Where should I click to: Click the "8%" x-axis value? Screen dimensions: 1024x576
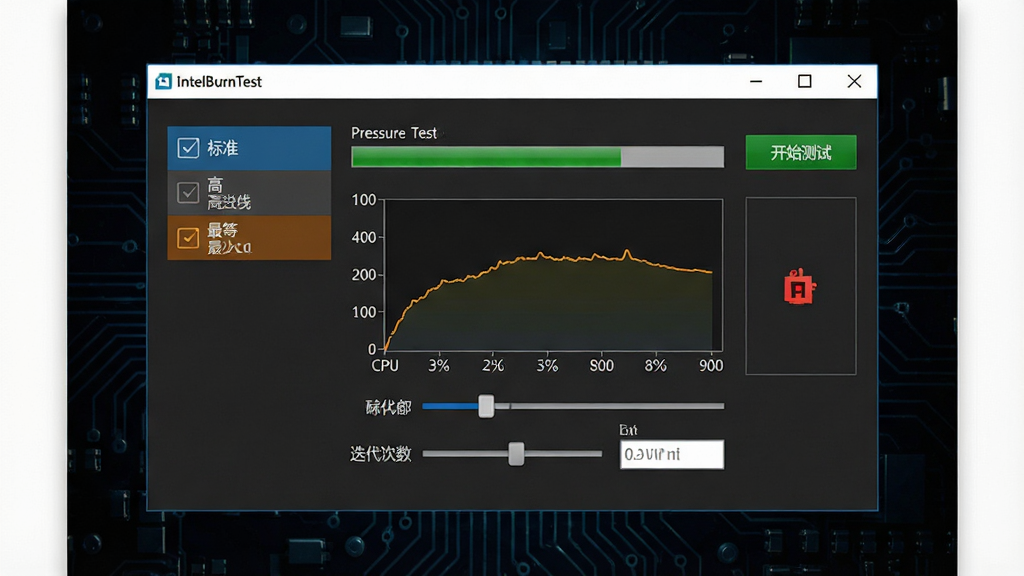tap(656, 366)
